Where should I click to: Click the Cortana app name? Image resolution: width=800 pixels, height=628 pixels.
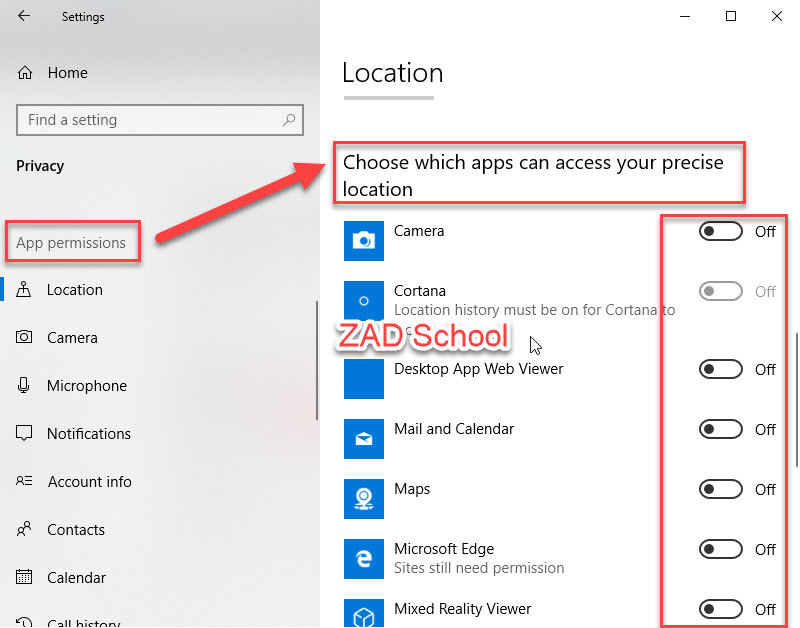(420, 291)
